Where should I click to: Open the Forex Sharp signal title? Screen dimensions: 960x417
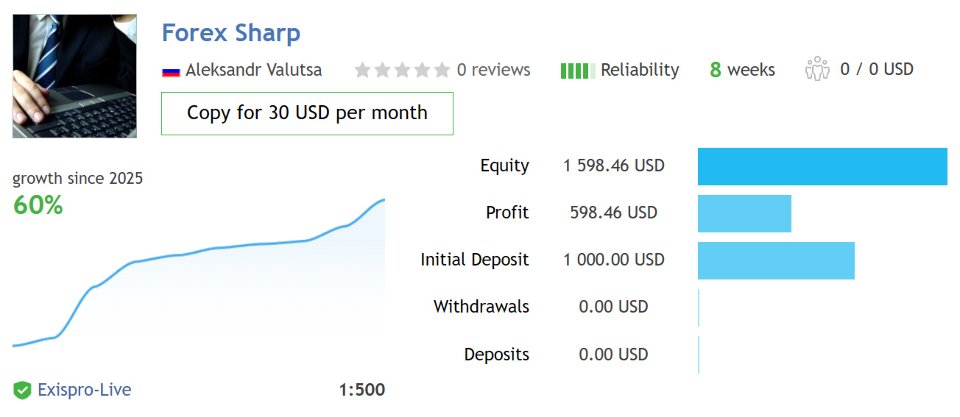point(231,32)
